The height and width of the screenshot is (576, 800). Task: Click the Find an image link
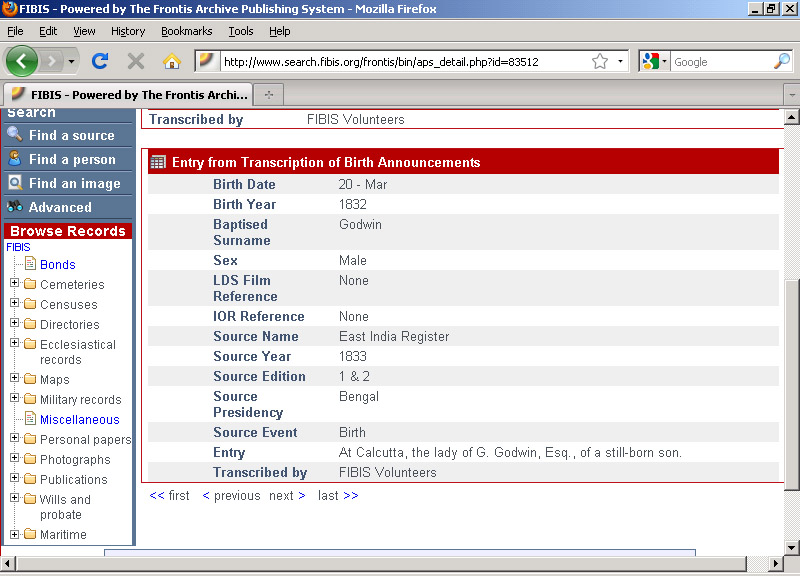(74, 183)
